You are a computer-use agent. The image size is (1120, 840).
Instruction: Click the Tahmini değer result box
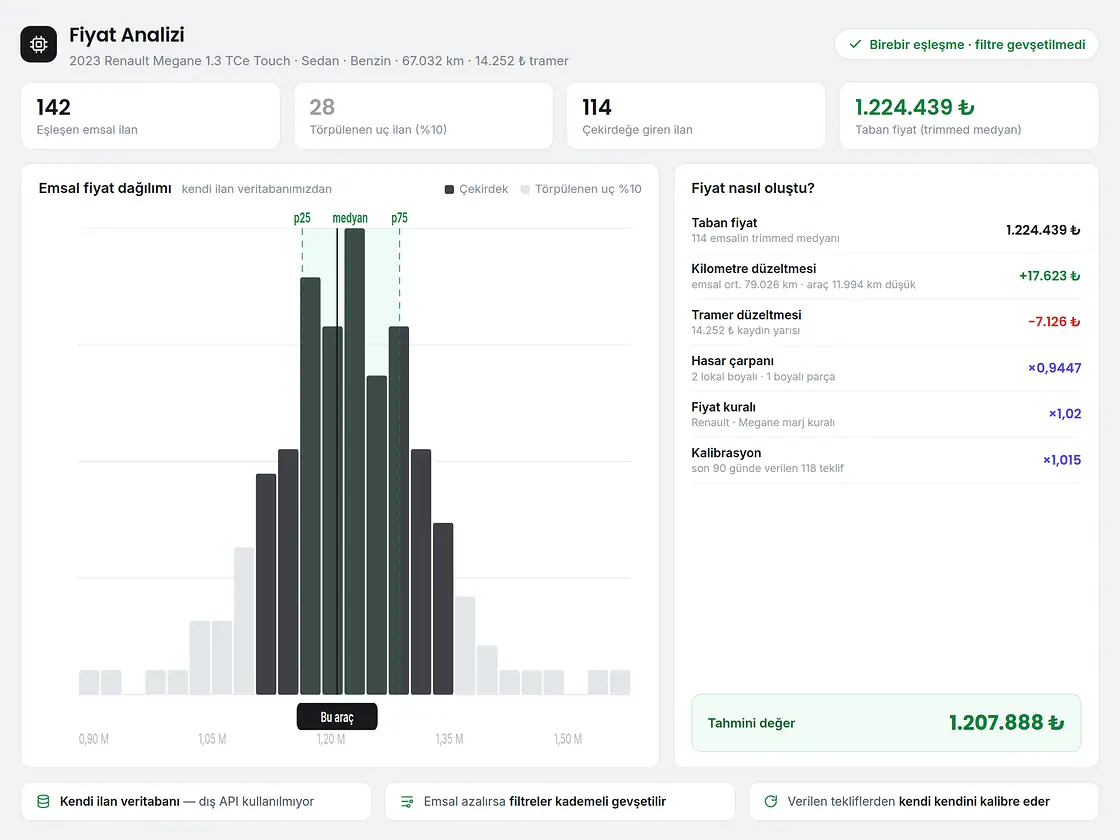click(x=886, y=723)
